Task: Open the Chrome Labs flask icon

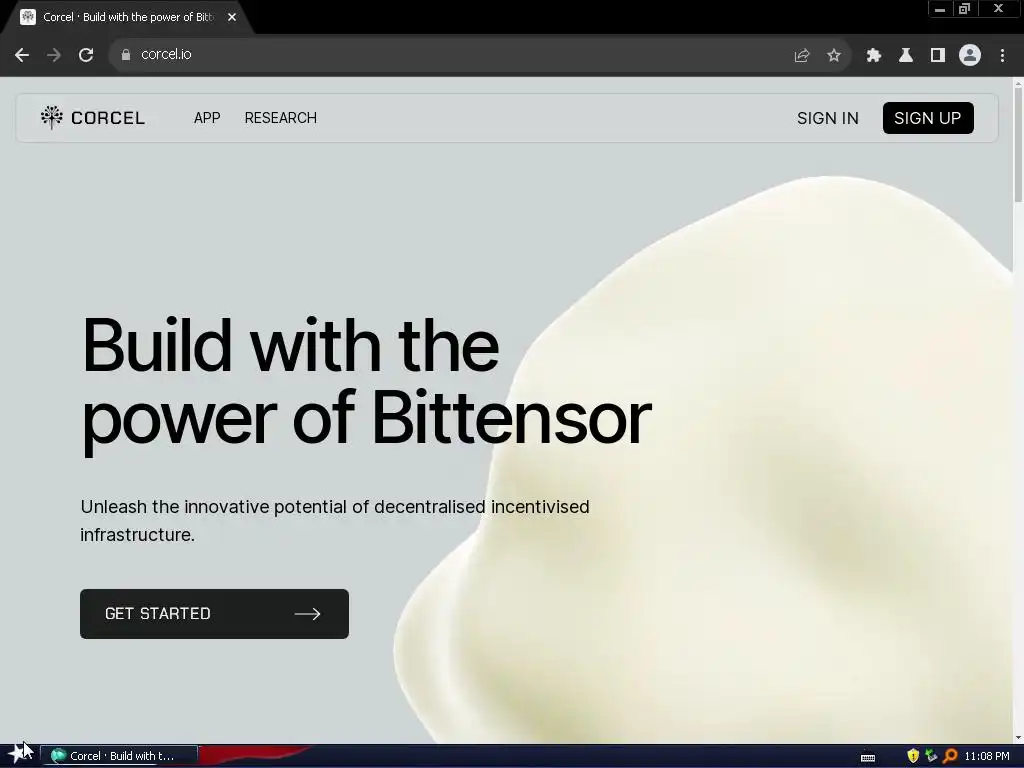Action: (905, 56)
